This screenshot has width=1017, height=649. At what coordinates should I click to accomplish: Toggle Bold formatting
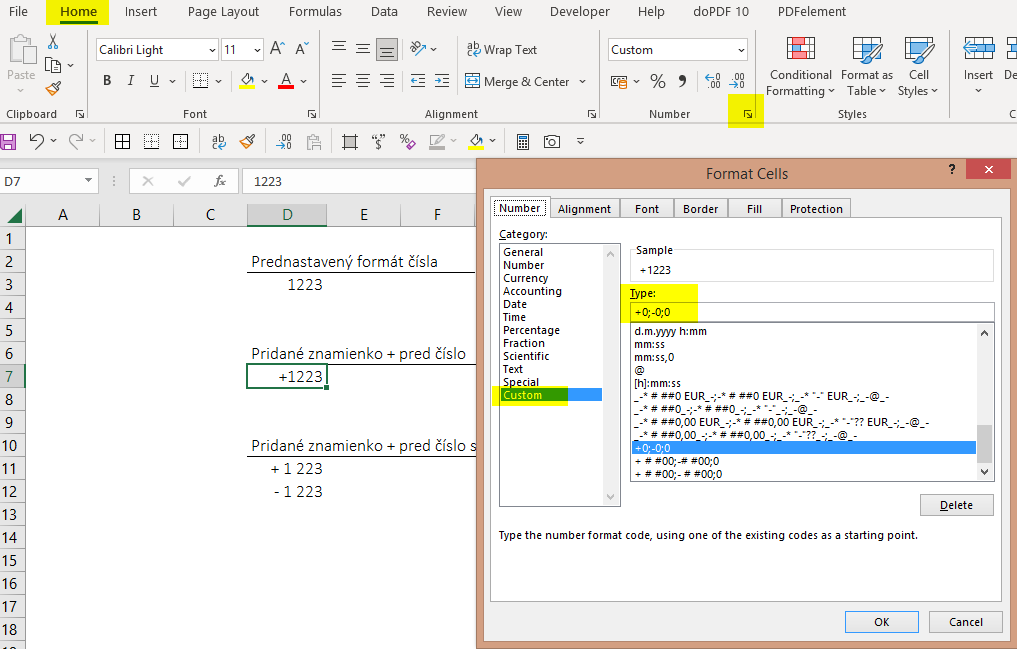(x=107, y=80)
